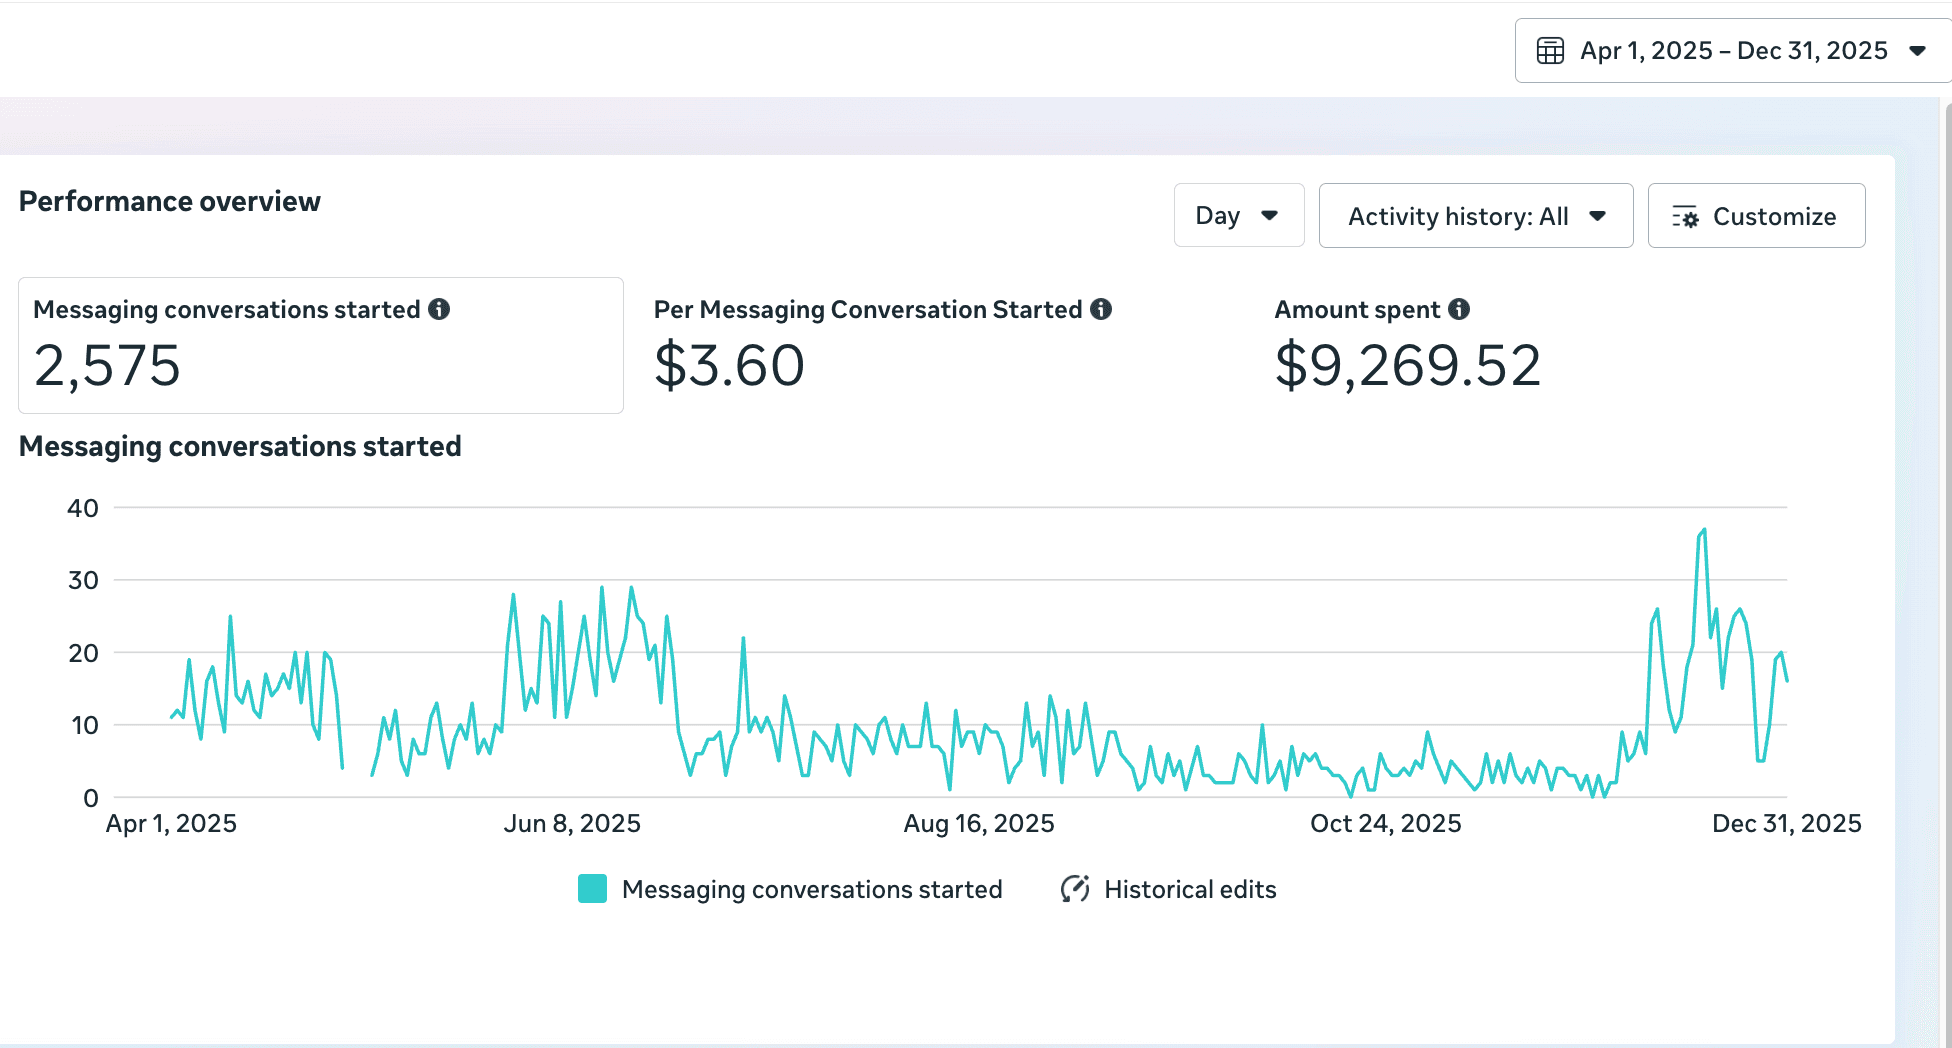Click the Jun 8, 2025 axis label

(x=572, y=823)
